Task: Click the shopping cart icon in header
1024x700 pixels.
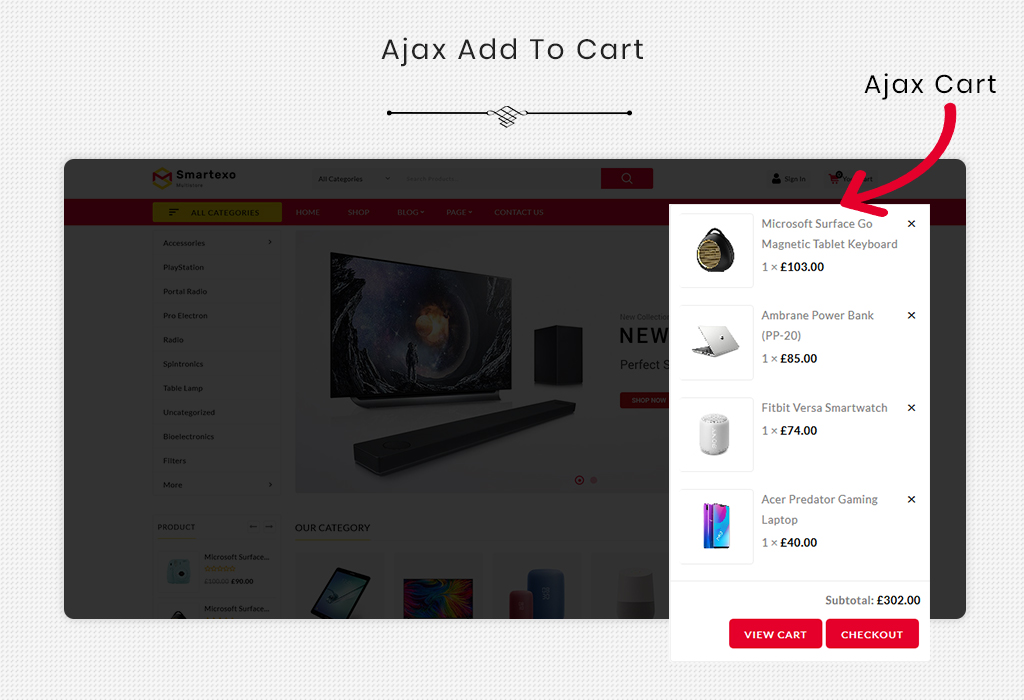Action: 835,178
